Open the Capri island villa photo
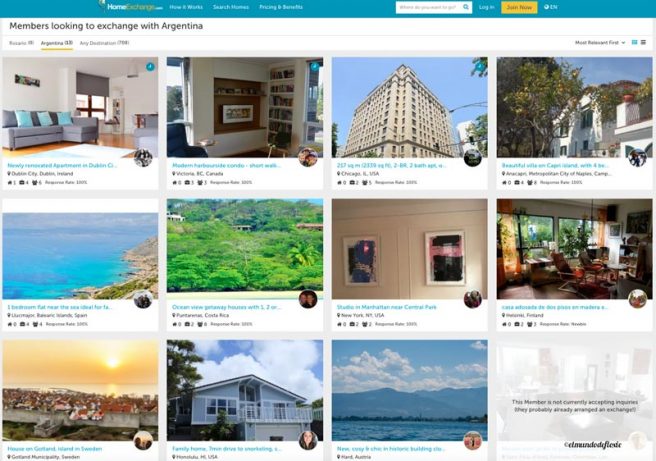 (x=574, y=107)
